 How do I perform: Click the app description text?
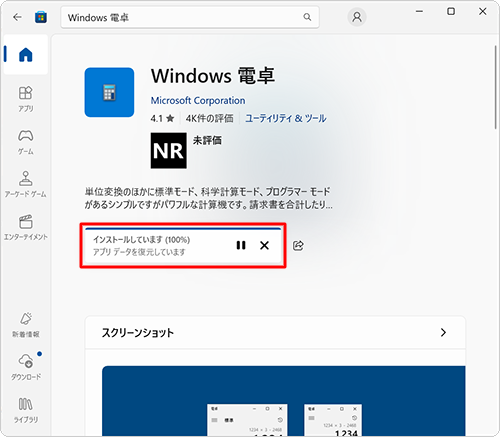coord(208,198)
